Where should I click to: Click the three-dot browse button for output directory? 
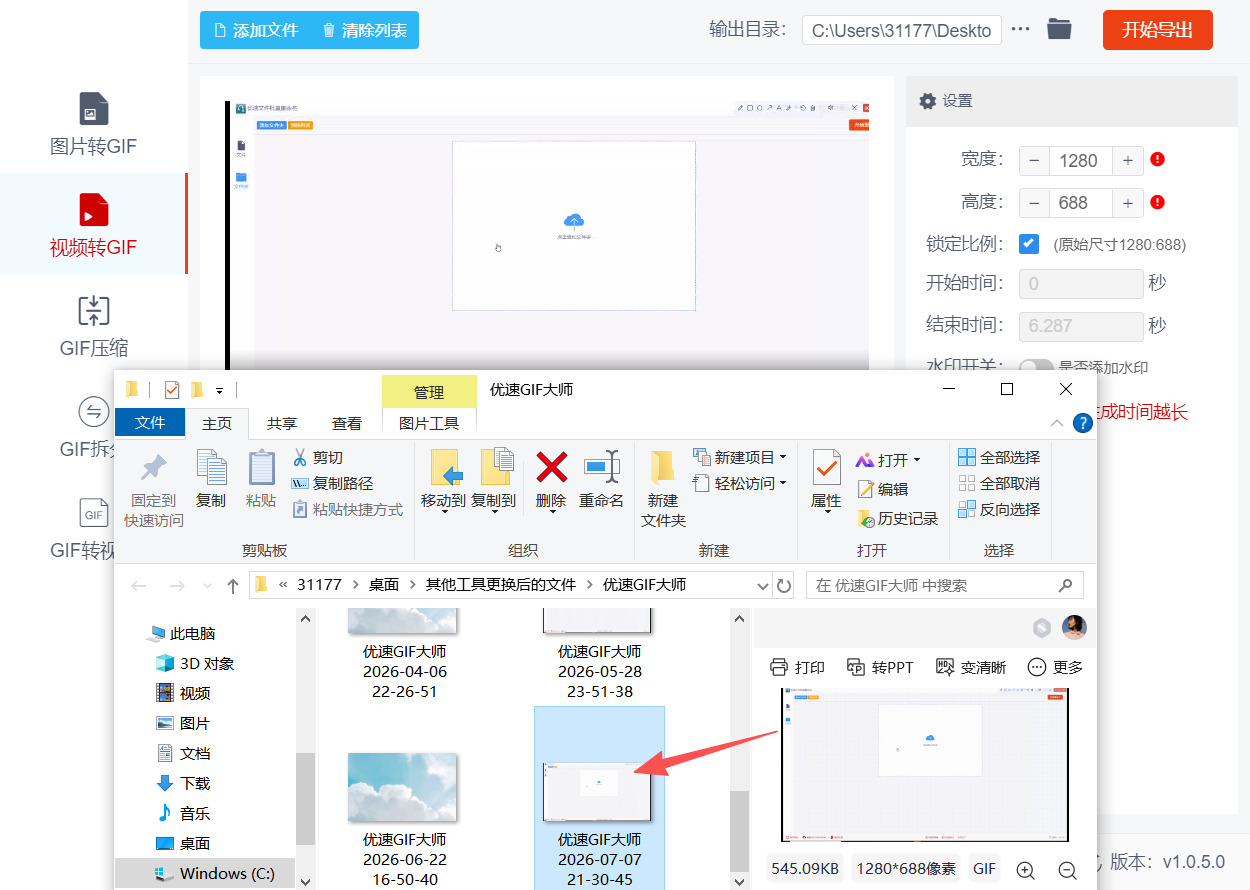(x=1020, y=30)
